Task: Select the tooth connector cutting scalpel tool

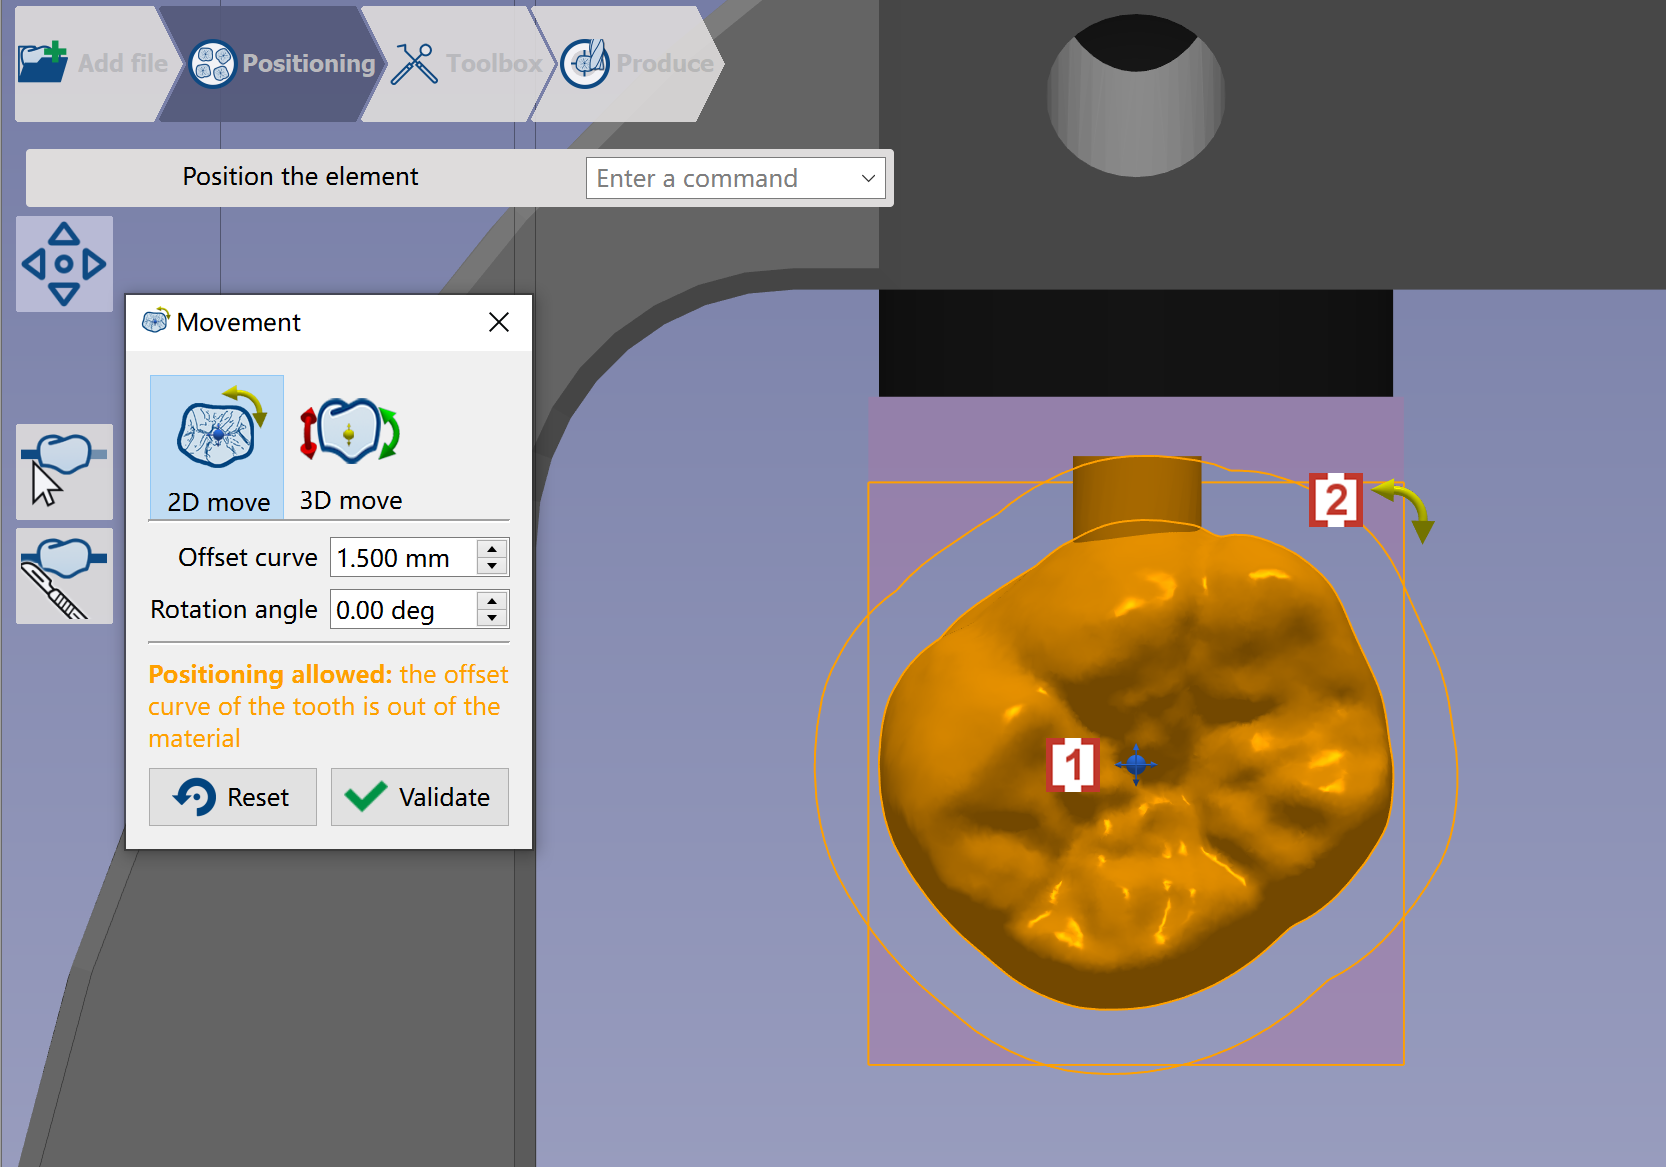Action: pos(64,576)
